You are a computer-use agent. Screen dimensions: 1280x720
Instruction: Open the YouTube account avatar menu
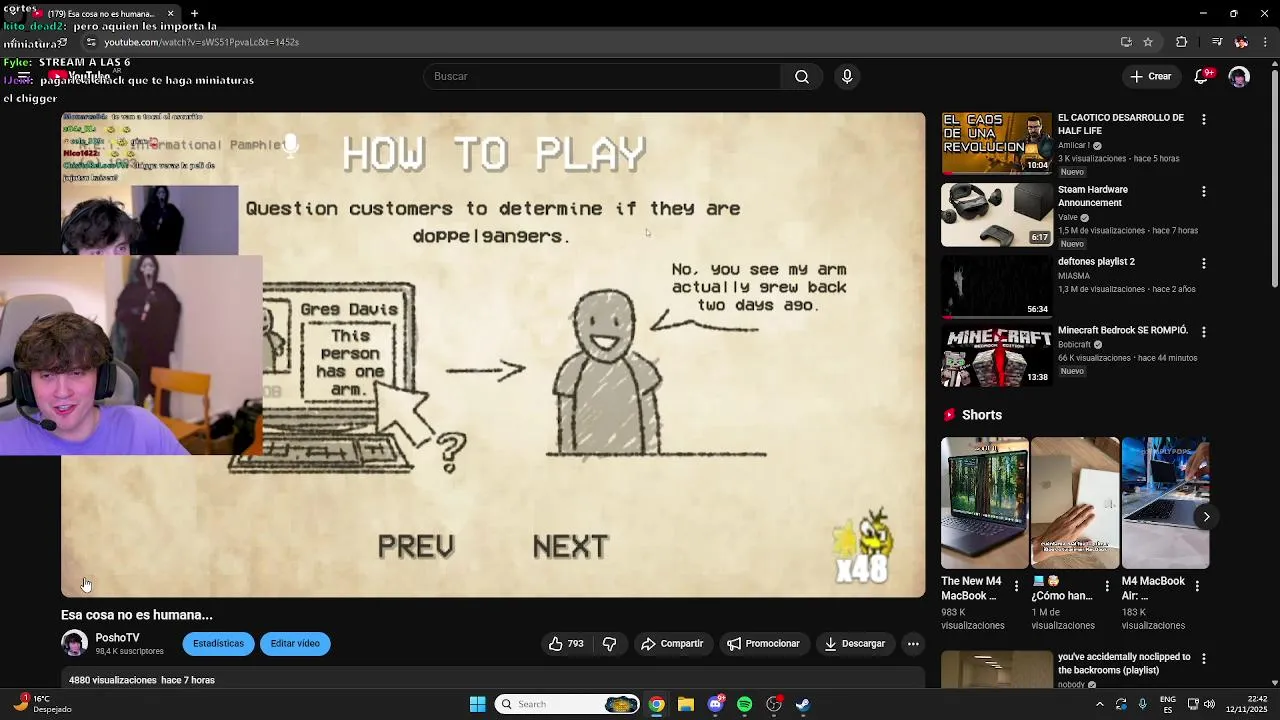pyautogui.click(x=1239, y=77)
